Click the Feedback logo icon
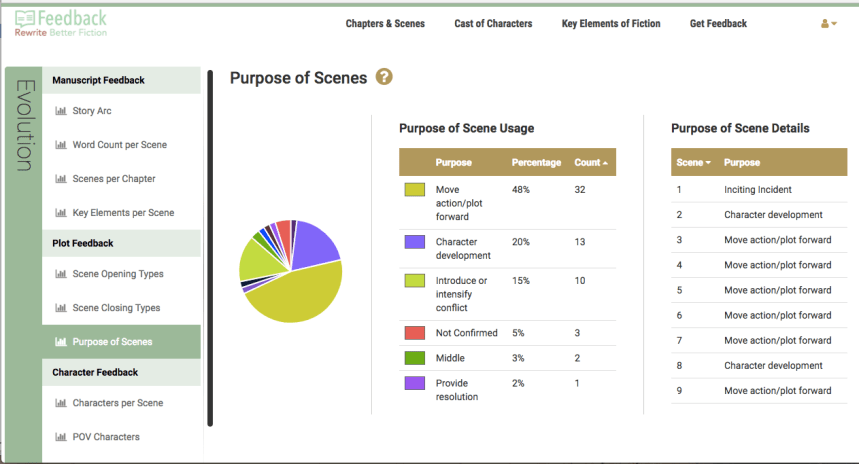The height and width of the screenshot is (464, 859). (x=26, y=17)
